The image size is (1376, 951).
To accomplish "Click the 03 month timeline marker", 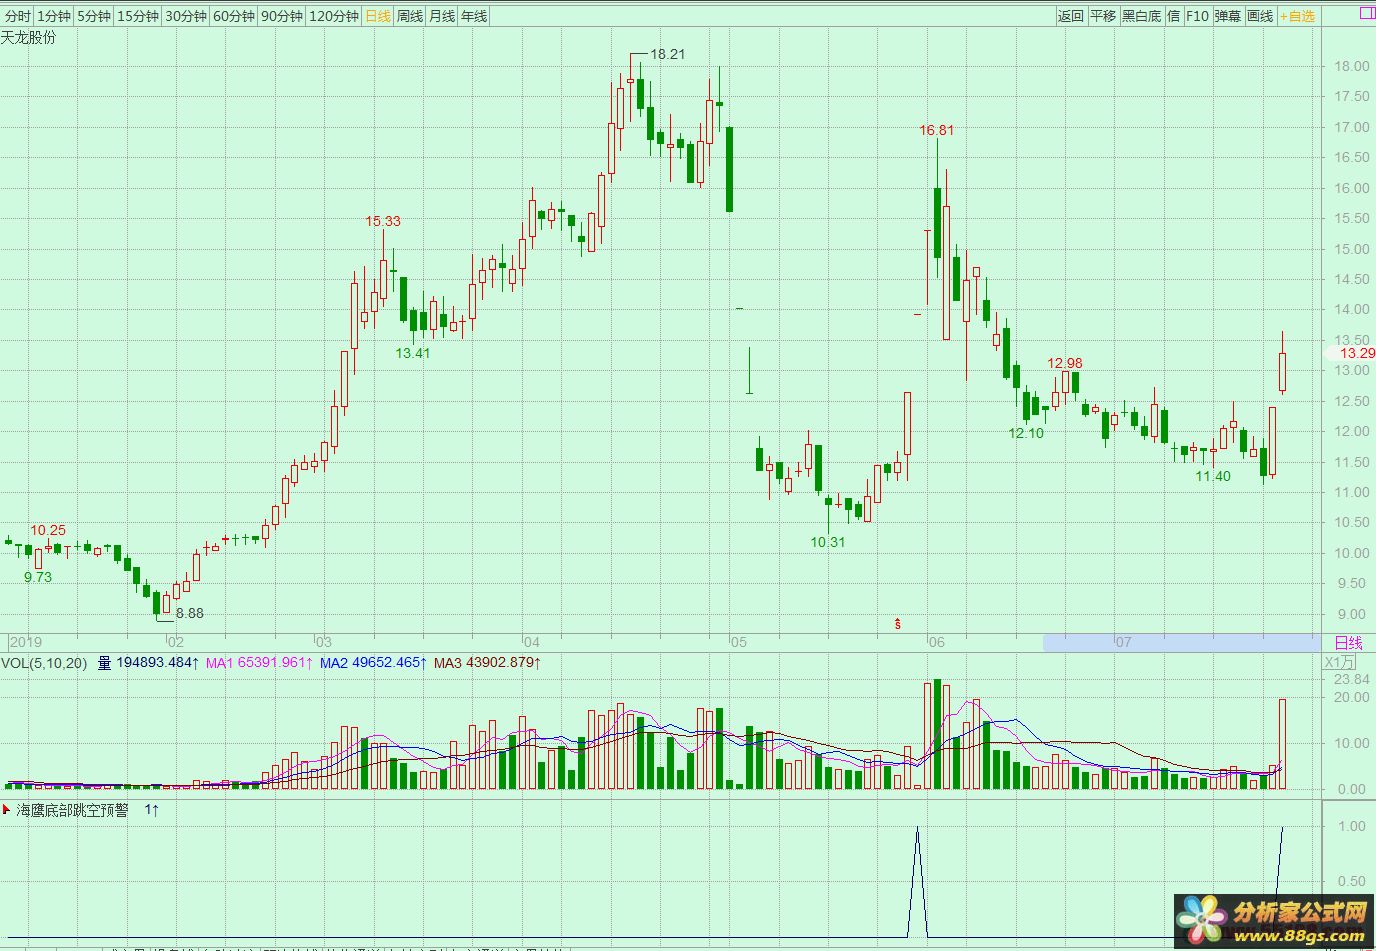I will 323,642.
